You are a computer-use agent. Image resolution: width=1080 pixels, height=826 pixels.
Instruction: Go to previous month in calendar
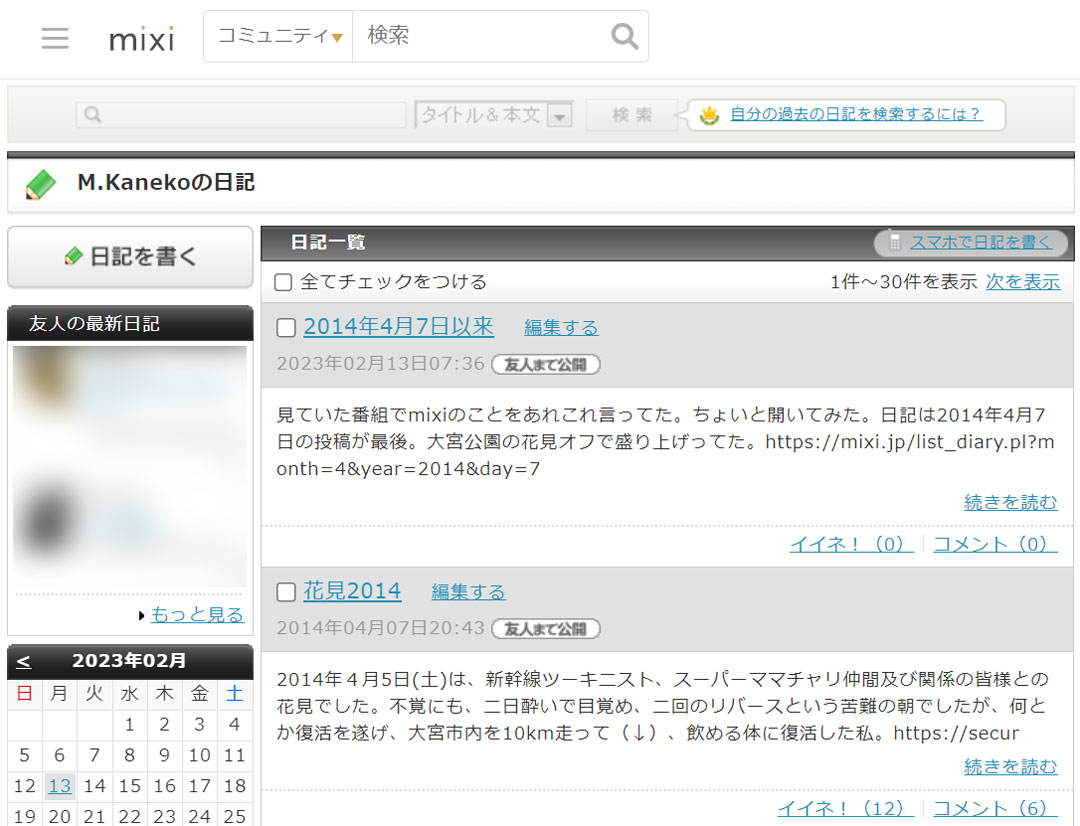[23, 661]
